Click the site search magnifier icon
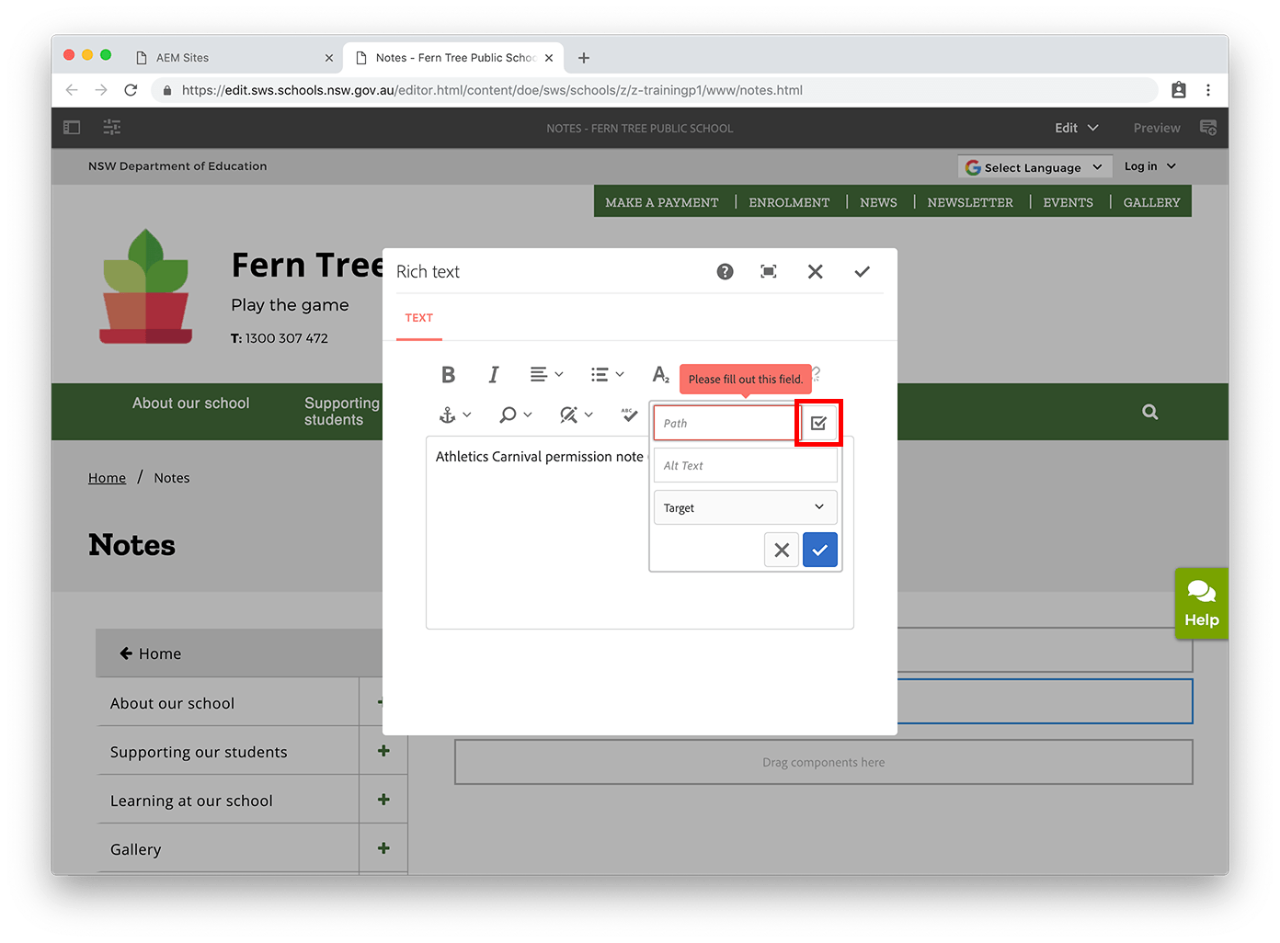The width and height of the screenshot is (1280, 943). 1150,411
